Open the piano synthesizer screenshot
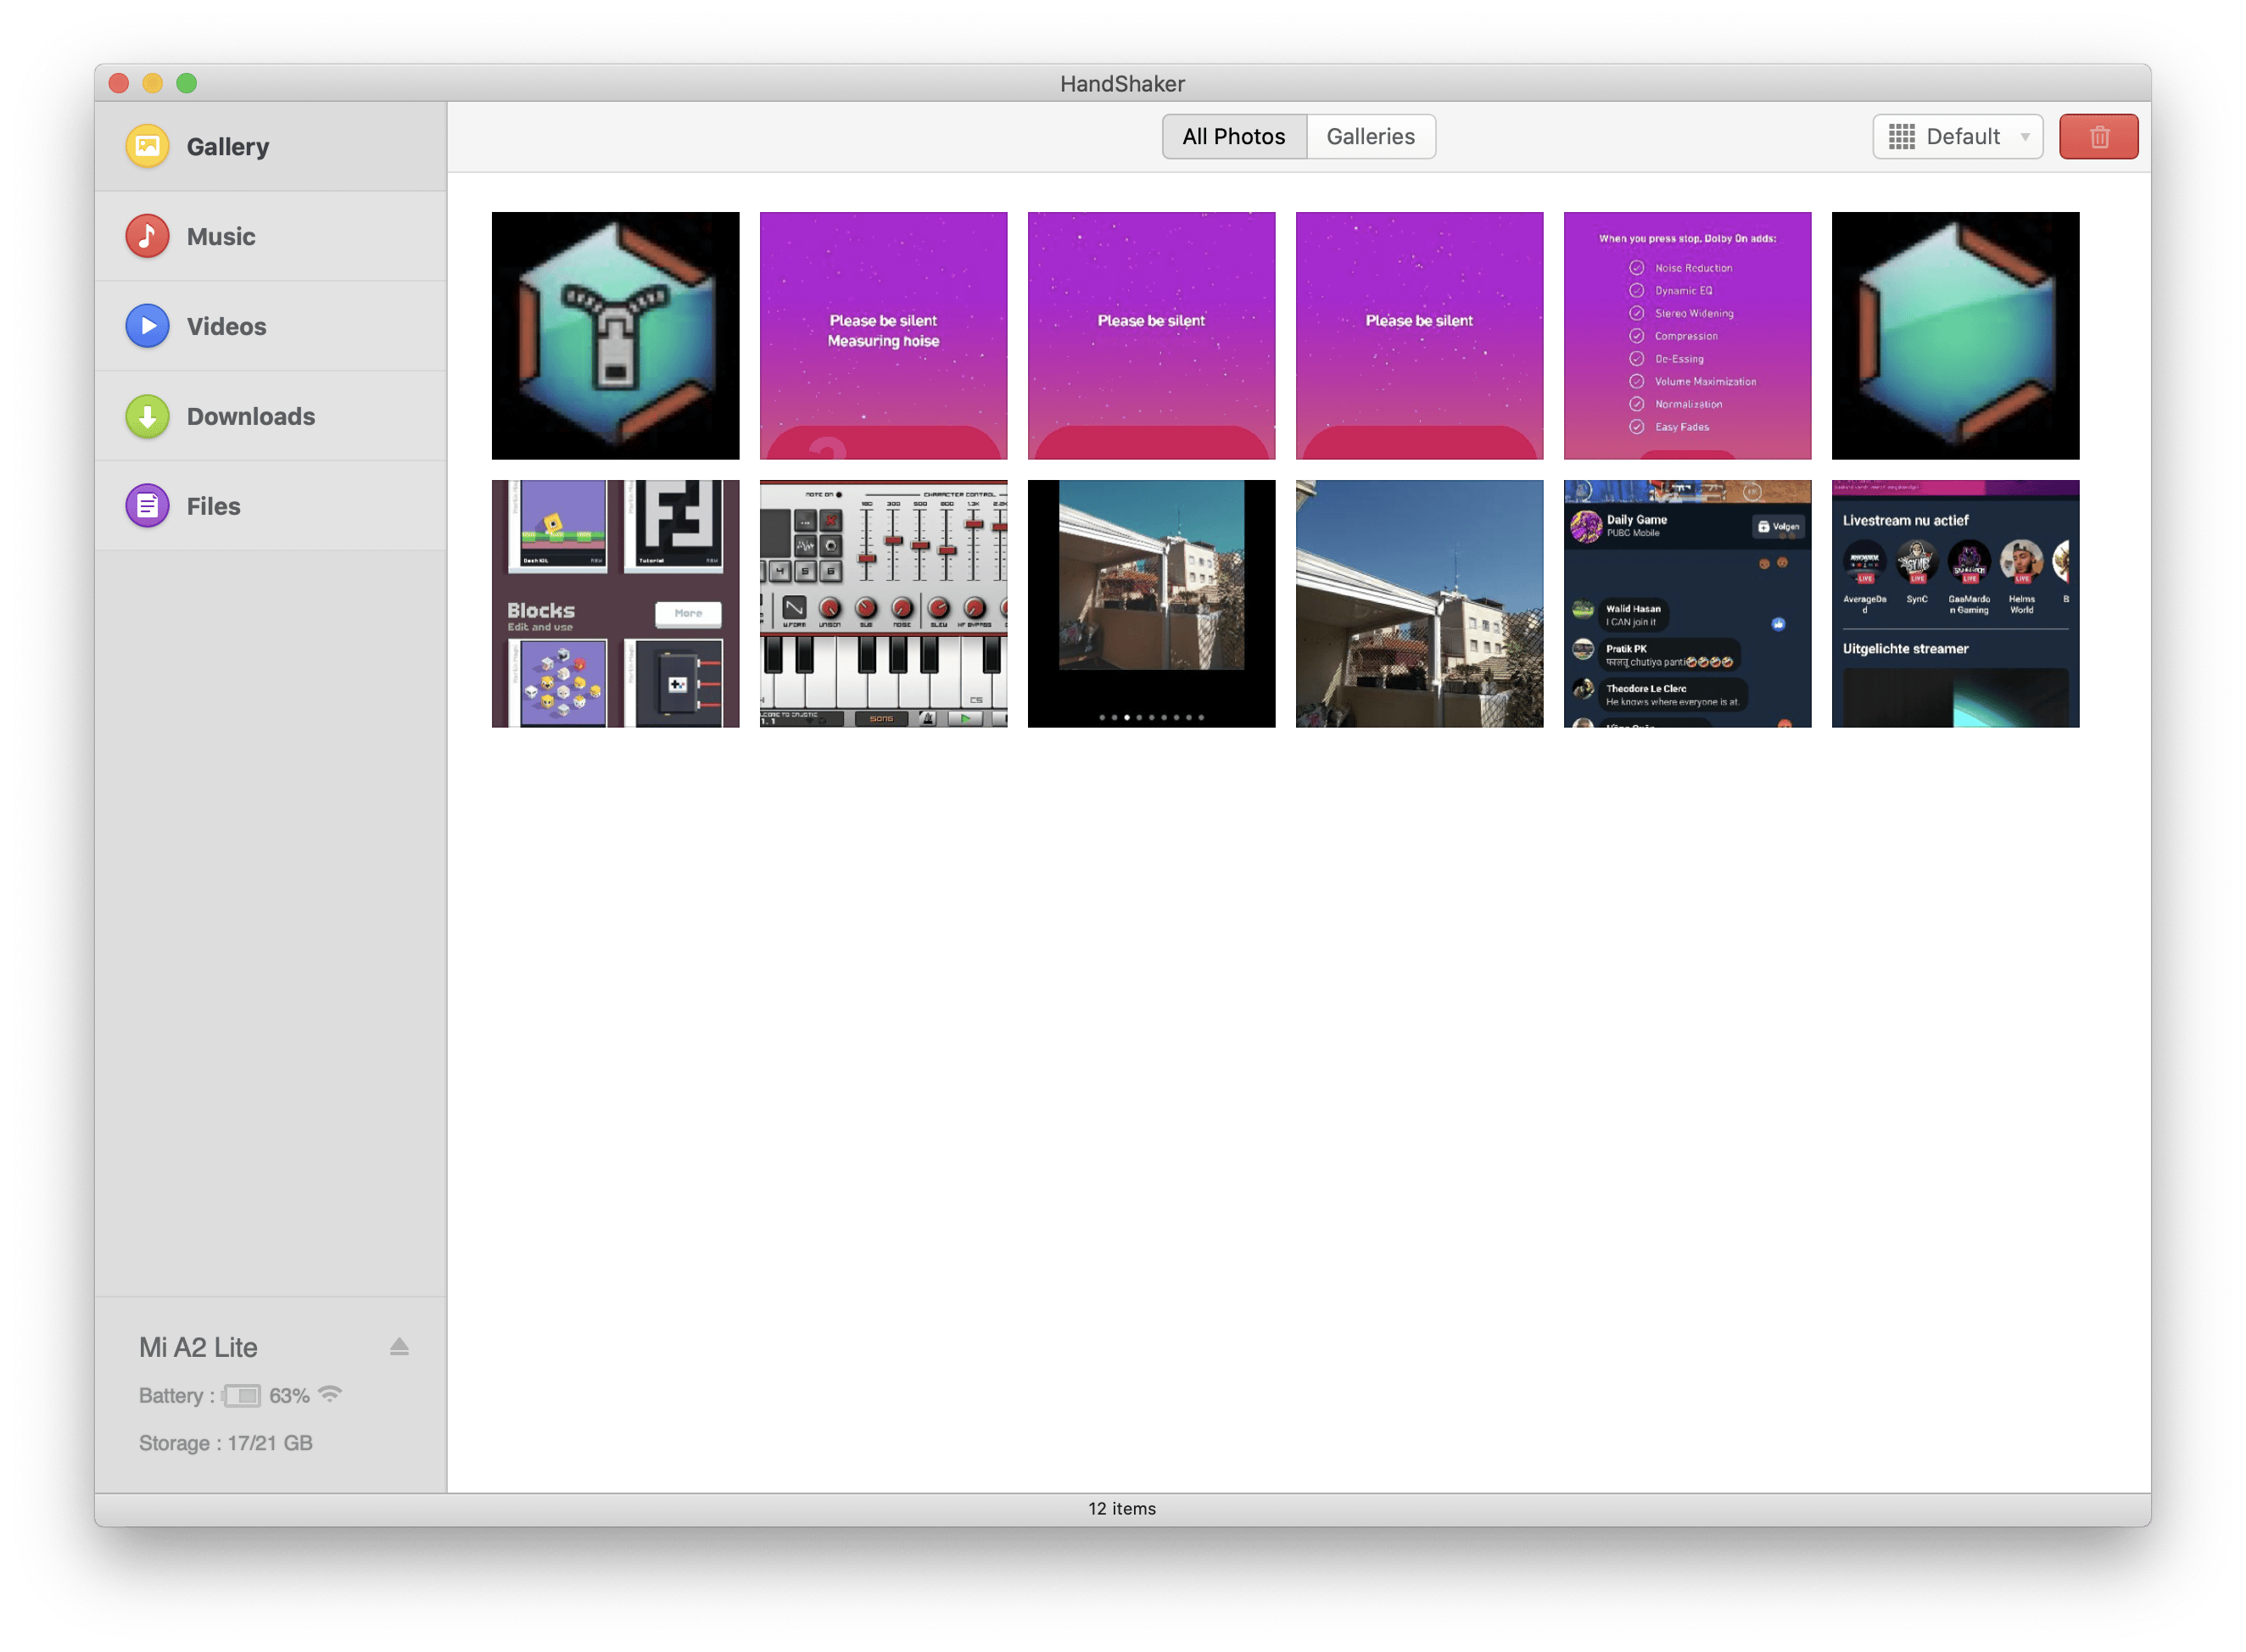Screen dimensions: 2246x1652 coord(883,603)
